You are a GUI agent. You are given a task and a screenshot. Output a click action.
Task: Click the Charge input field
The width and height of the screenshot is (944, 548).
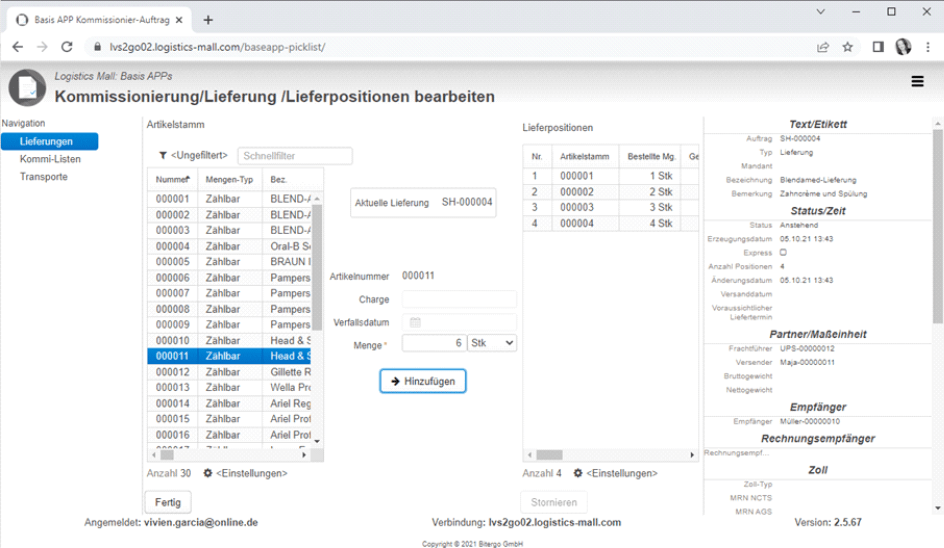click(x=459, y=299)
